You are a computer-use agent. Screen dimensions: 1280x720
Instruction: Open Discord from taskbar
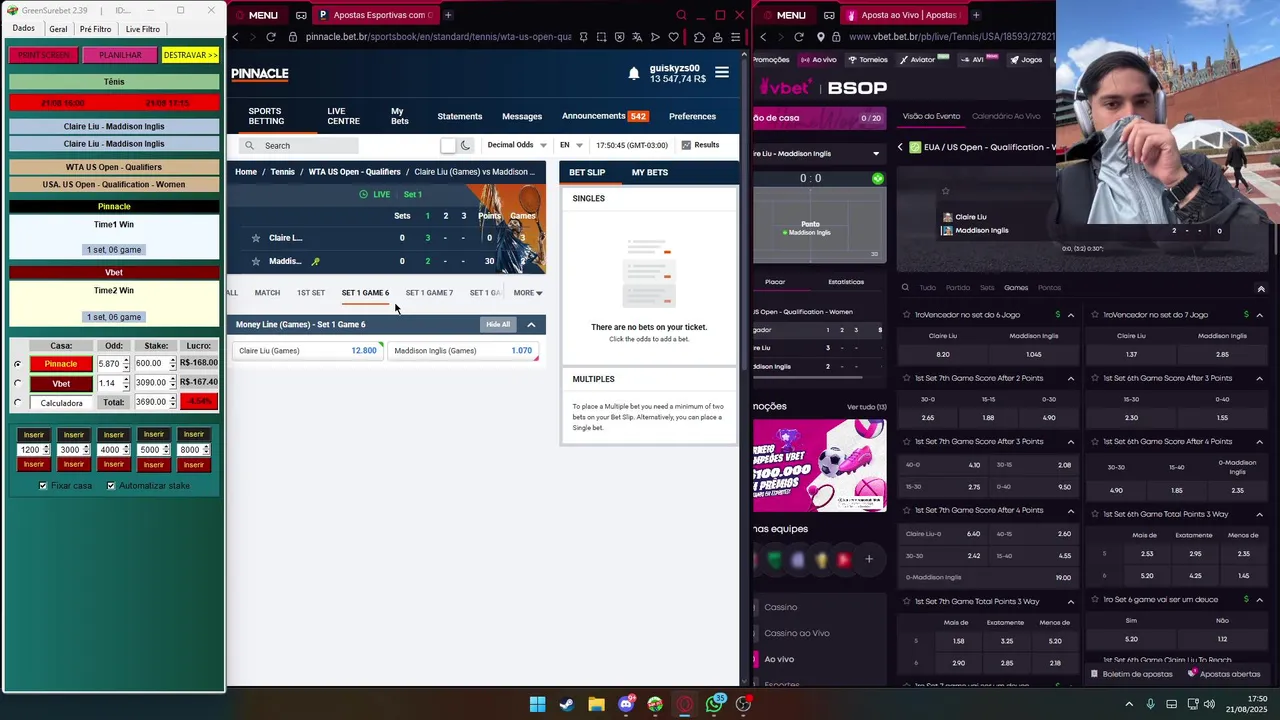point(626,704)
